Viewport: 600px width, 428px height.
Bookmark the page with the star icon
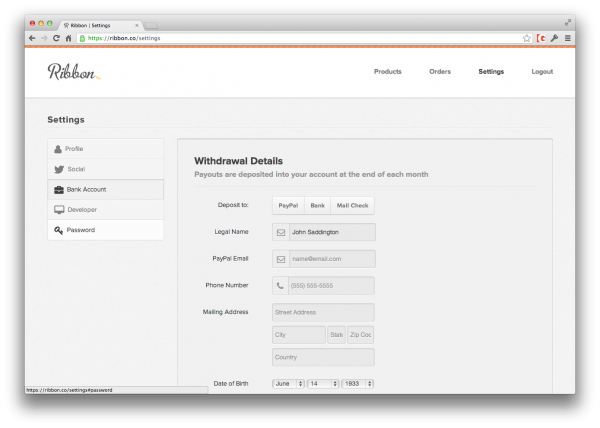pos(527,38)
